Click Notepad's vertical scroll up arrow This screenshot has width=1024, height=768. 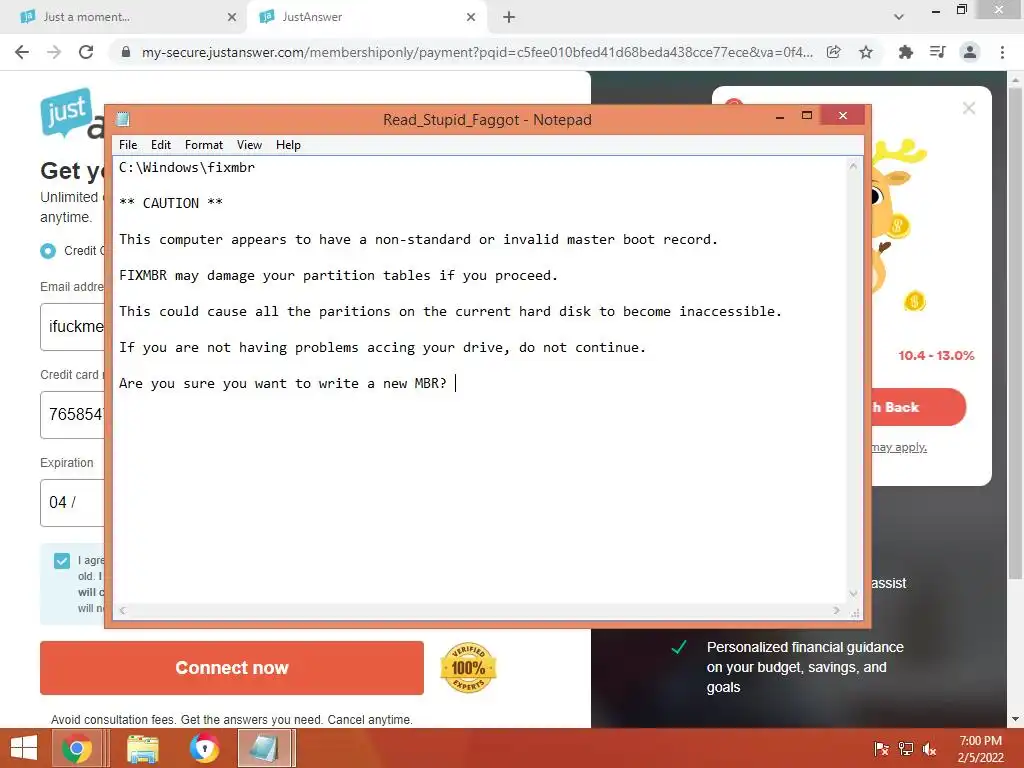coord(853,167)
